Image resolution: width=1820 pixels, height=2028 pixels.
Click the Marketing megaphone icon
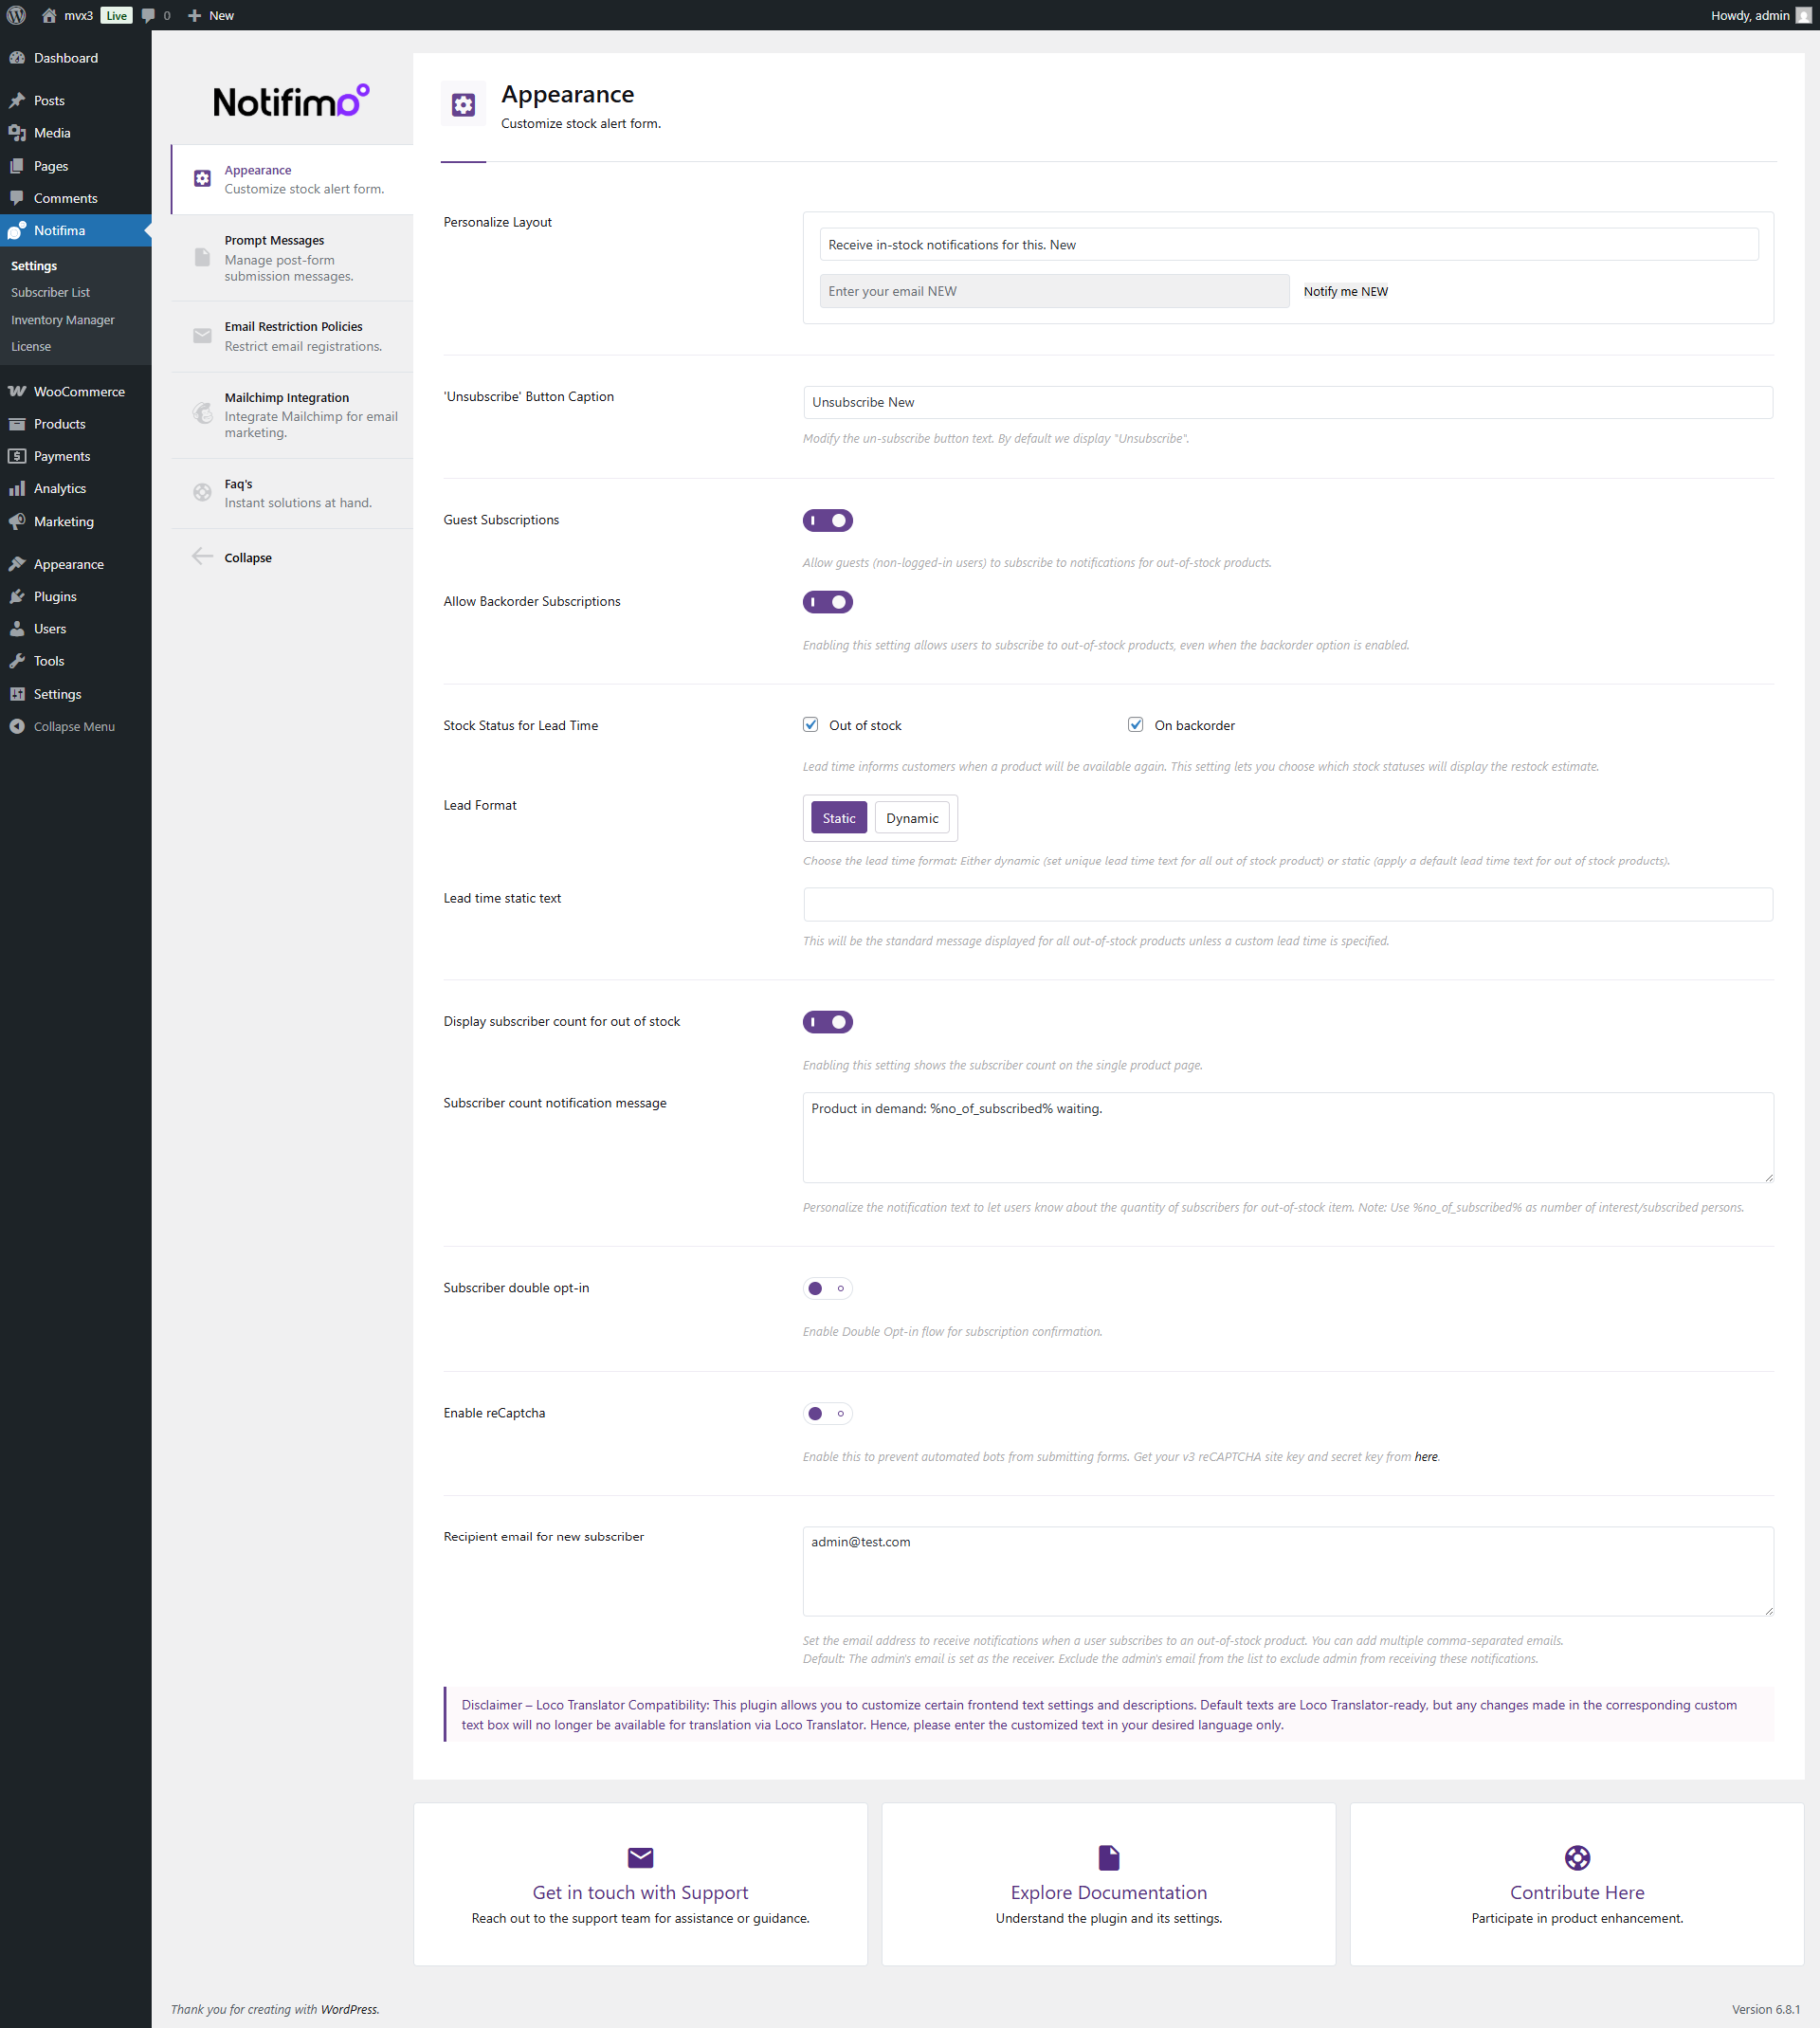pyautogui.click(x=17, y=521)
